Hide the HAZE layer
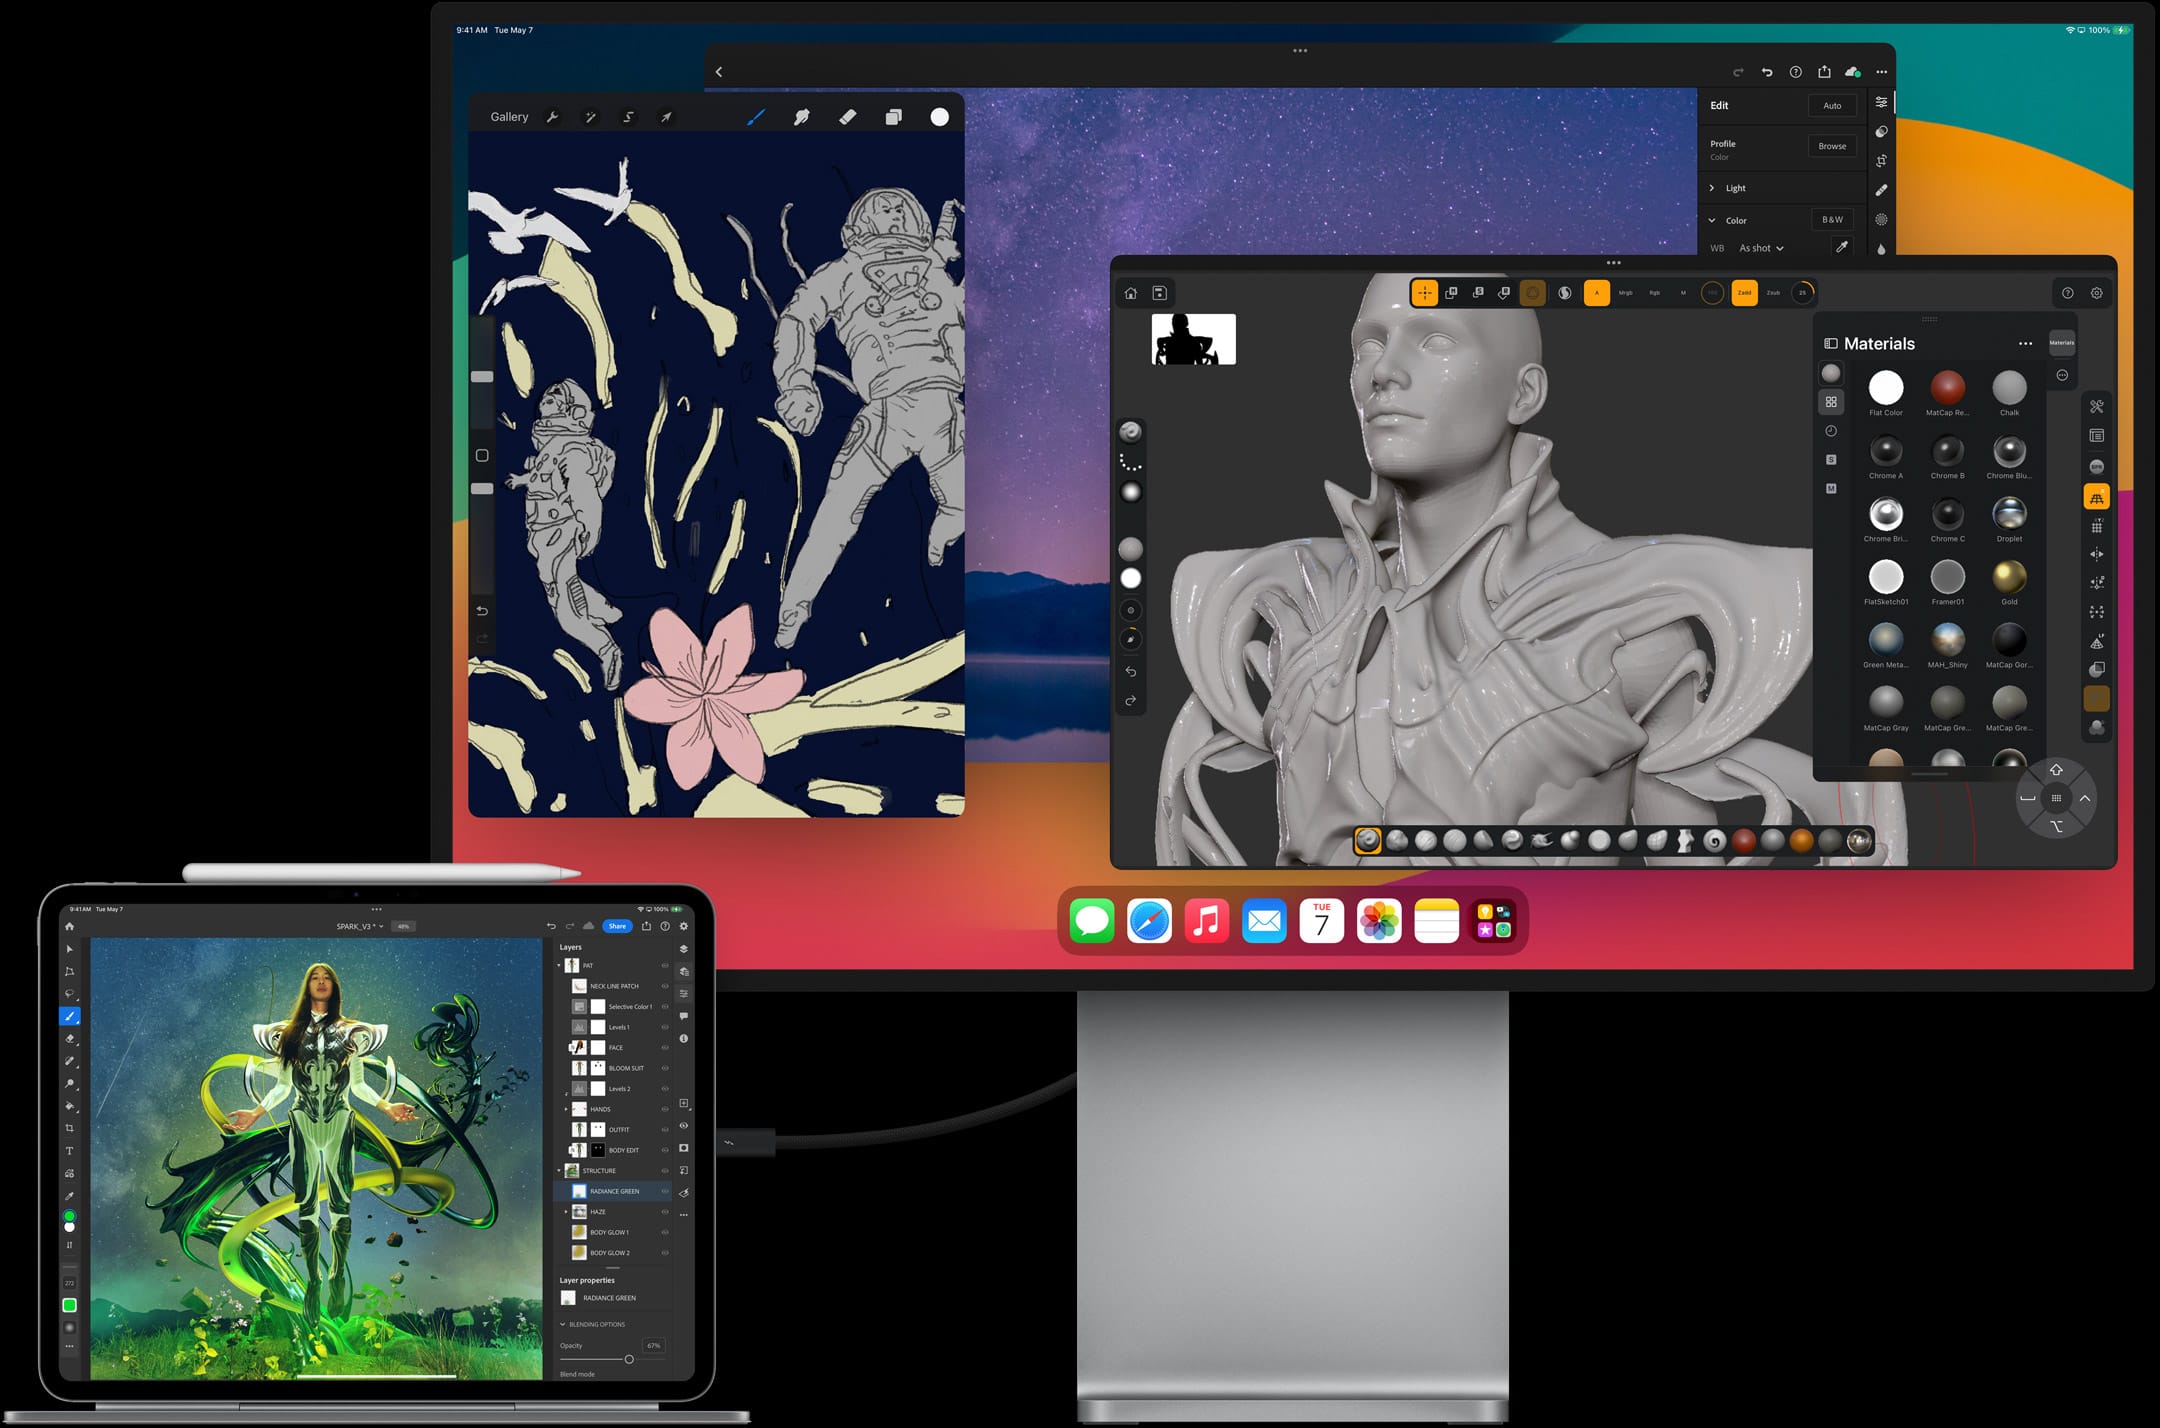Screen dimensions: 2160x1428 pos(665,1212)
